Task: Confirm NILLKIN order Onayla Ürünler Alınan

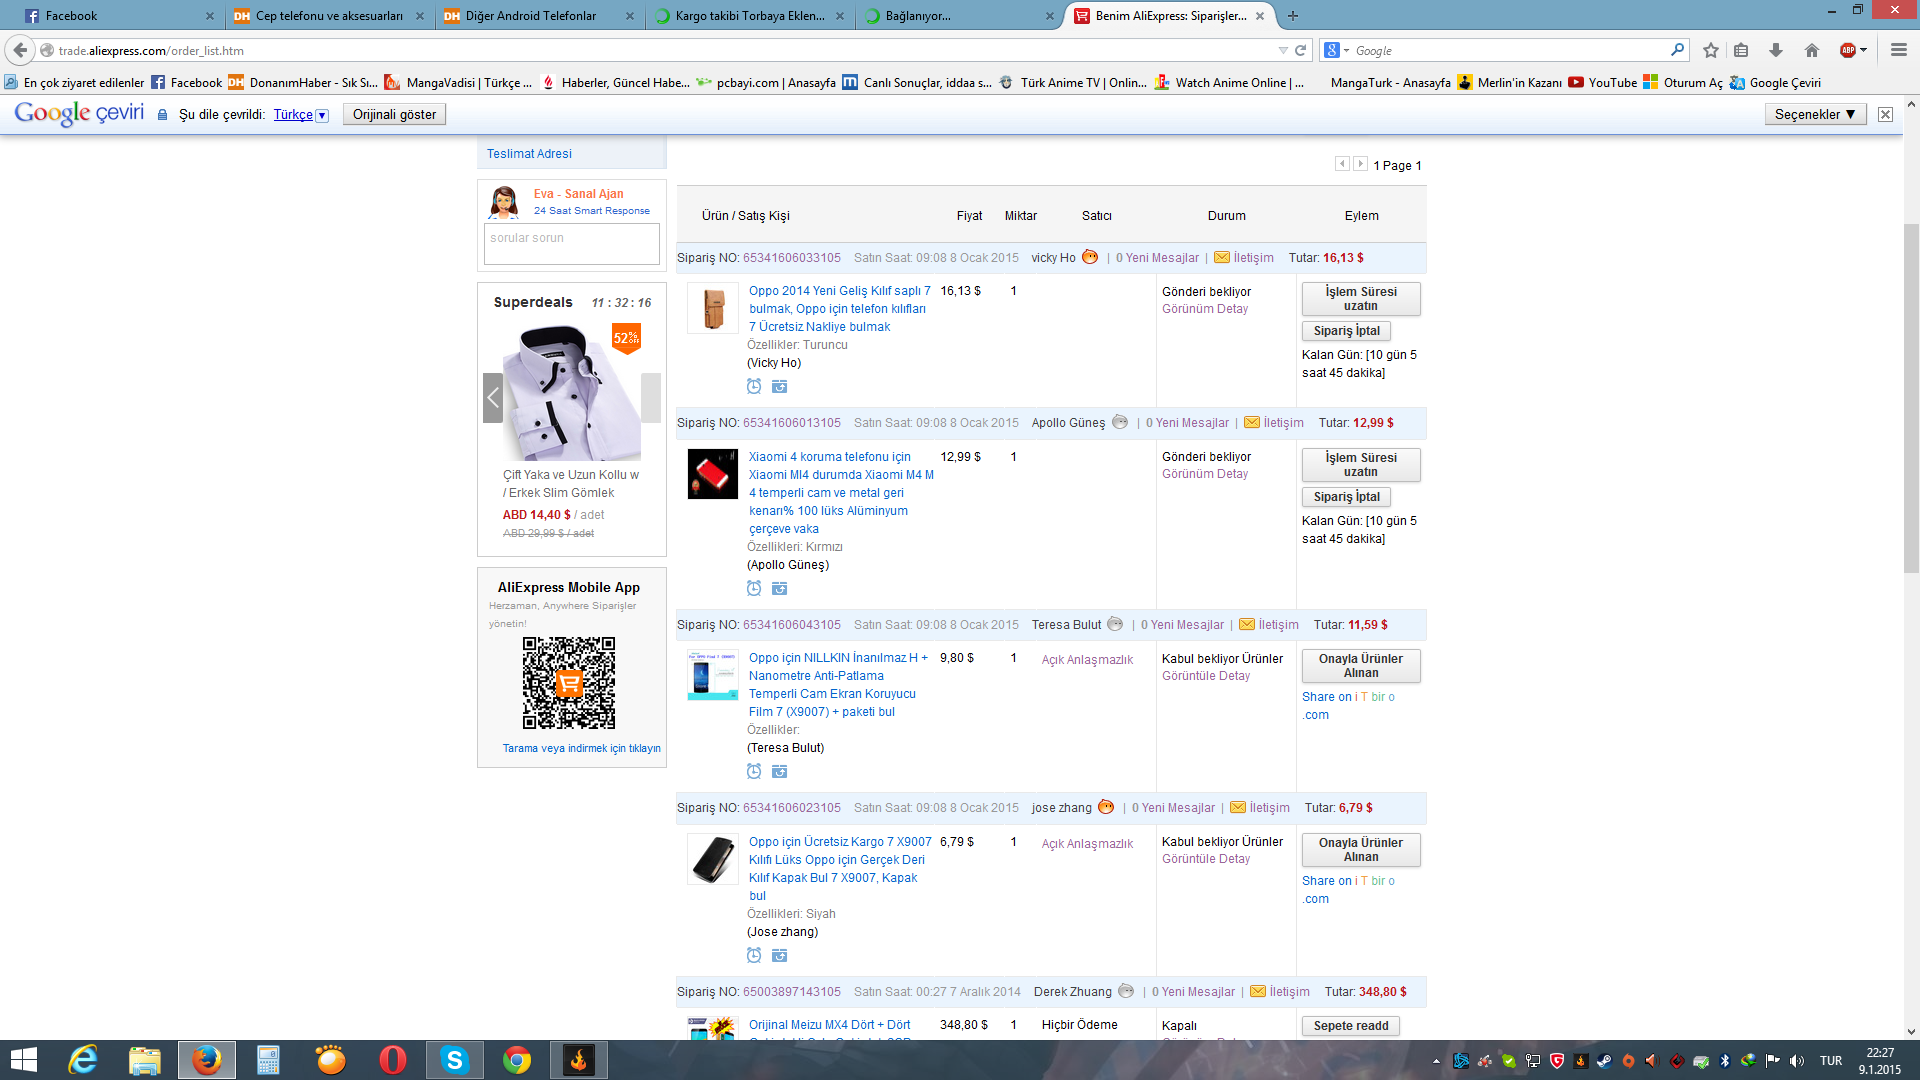Action: (1361, 666)
